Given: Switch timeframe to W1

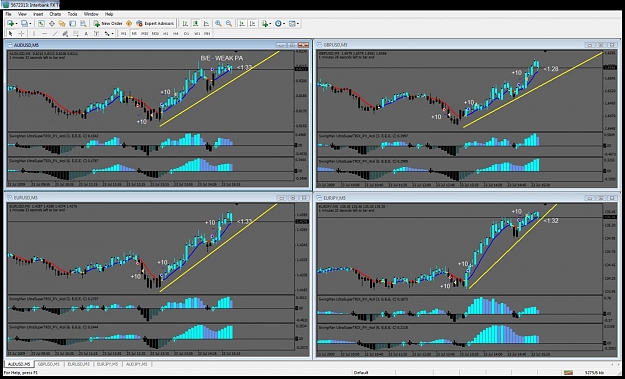Looking at the screenshot, I should point(197,34).
